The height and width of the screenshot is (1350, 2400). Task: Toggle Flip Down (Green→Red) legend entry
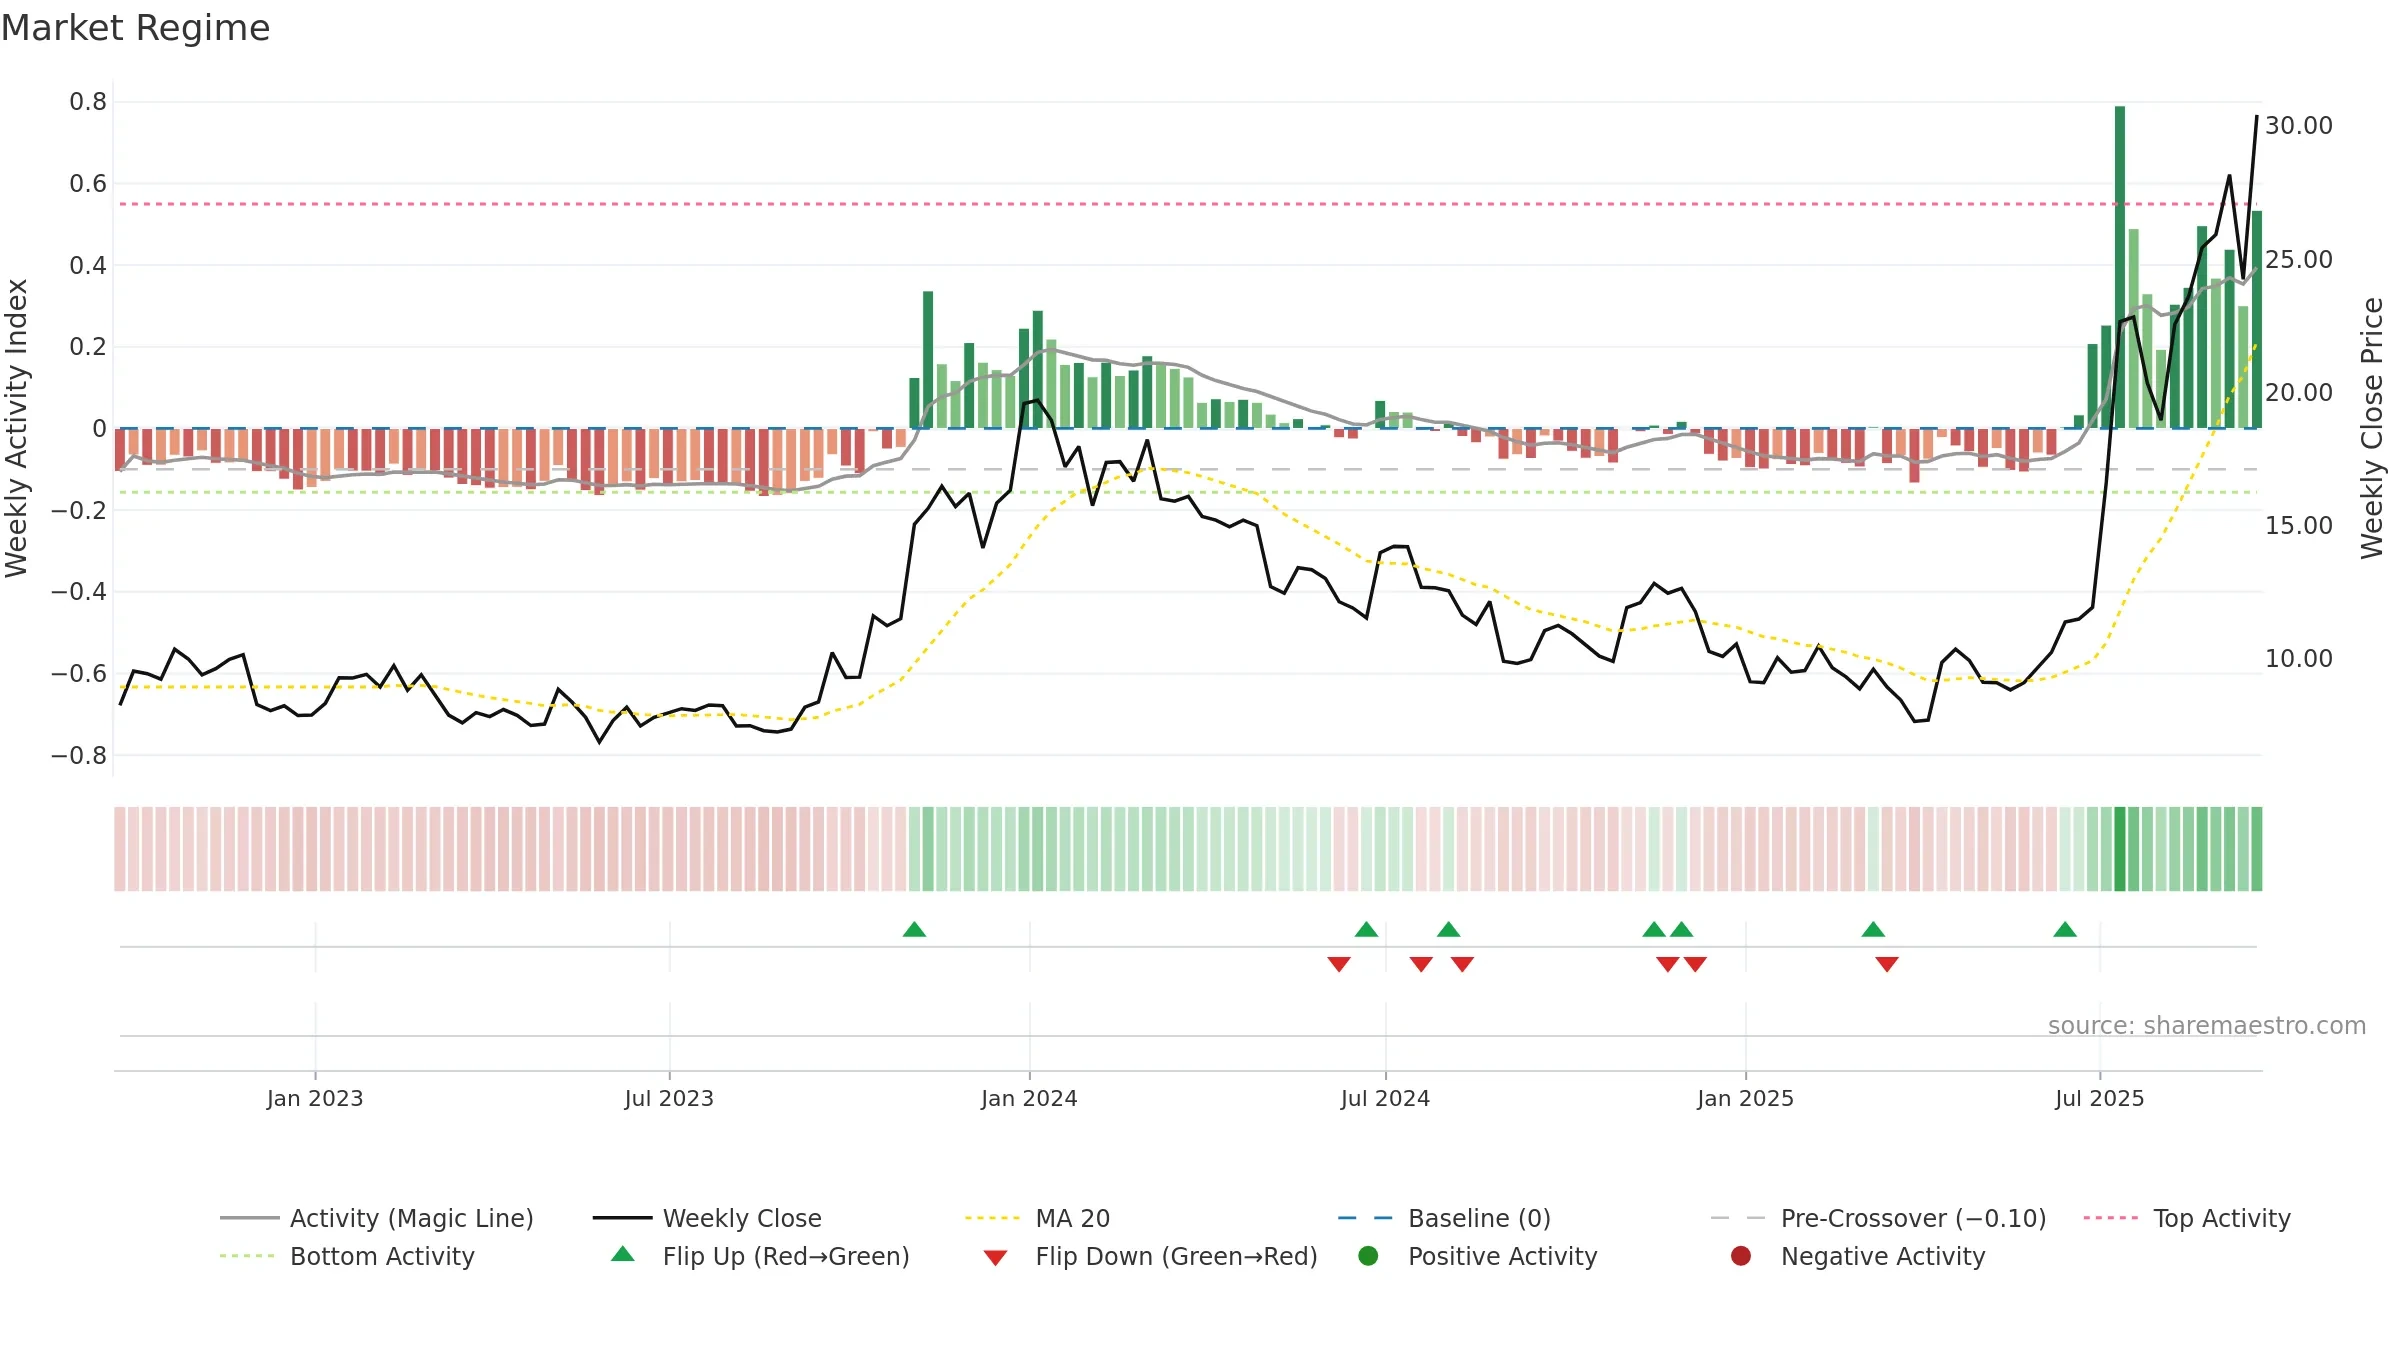pos(1150,1256)
